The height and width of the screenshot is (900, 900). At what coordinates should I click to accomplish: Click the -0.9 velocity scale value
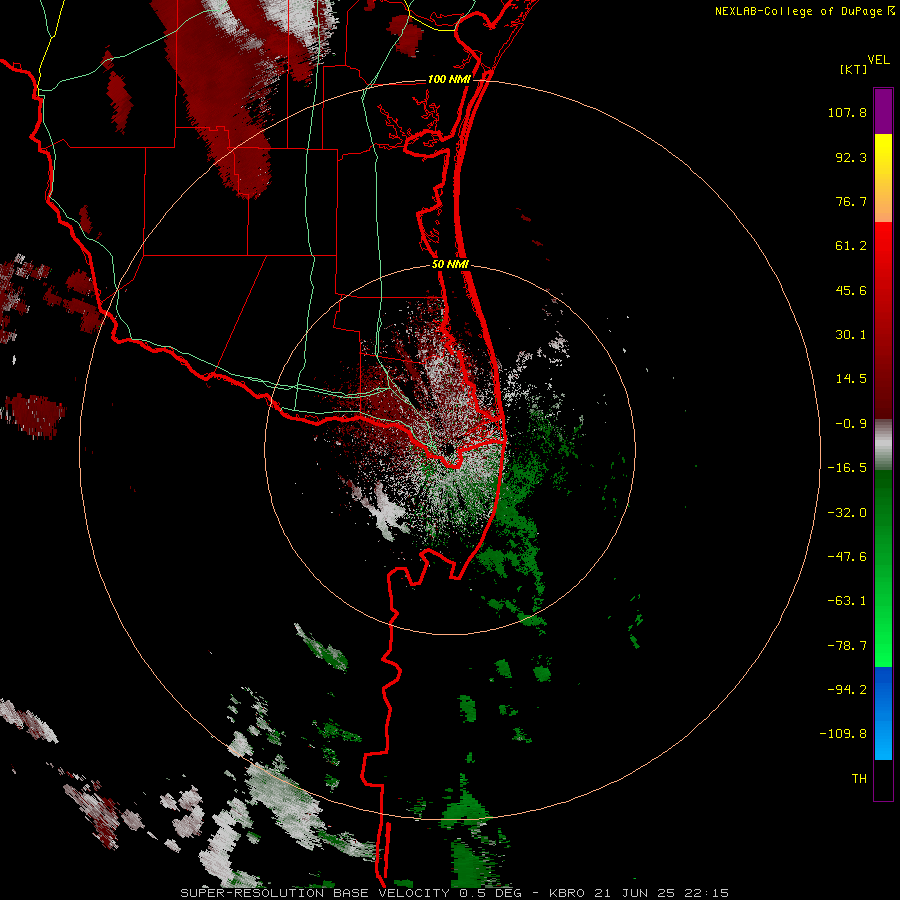(x=851, y=424)
